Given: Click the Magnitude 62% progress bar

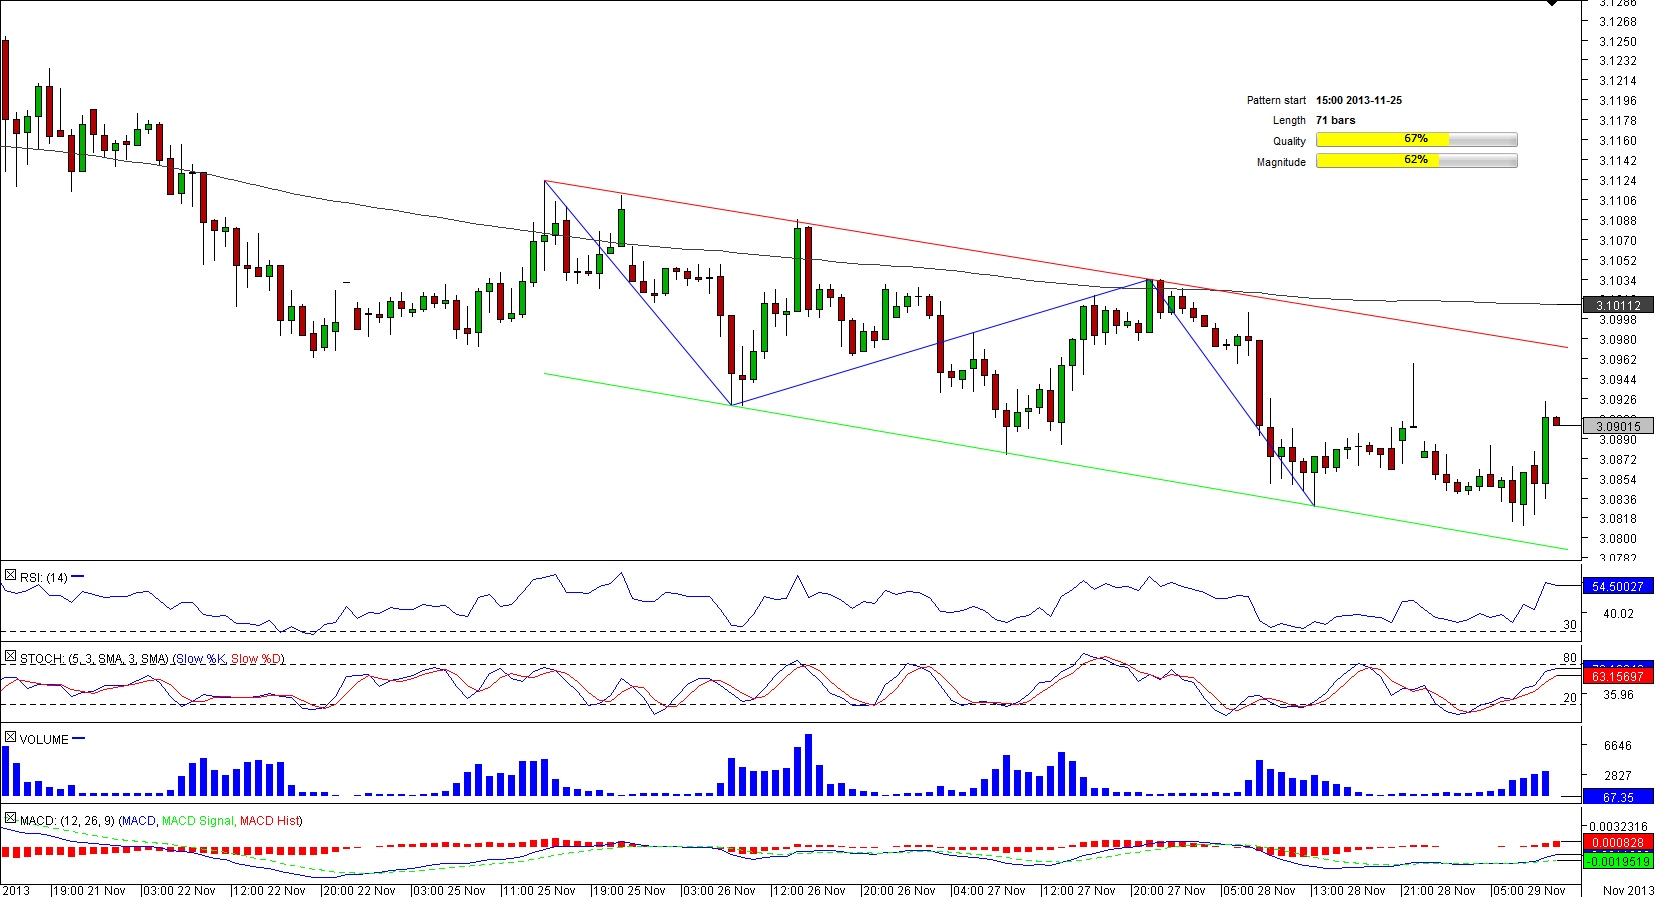Looking at the screenshot, I should pyautogui.click(x=1416, y=161).
